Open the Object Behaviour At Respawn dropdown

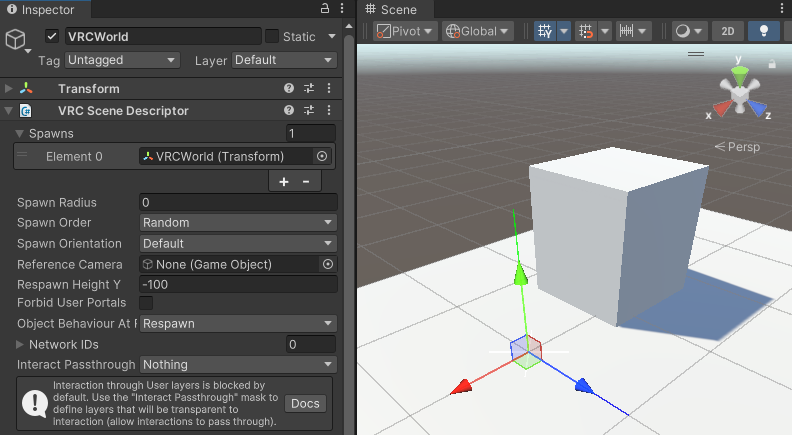(238, 323)
